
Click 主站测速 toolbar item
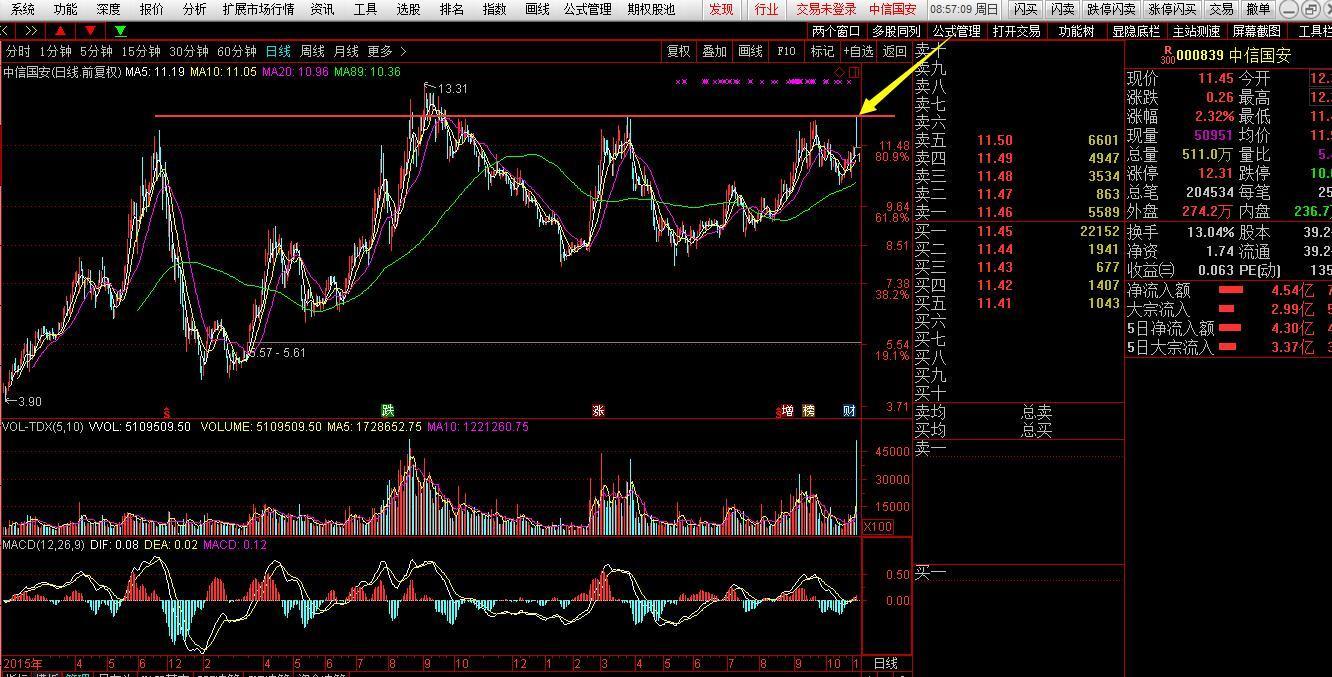click(1196, 31)
